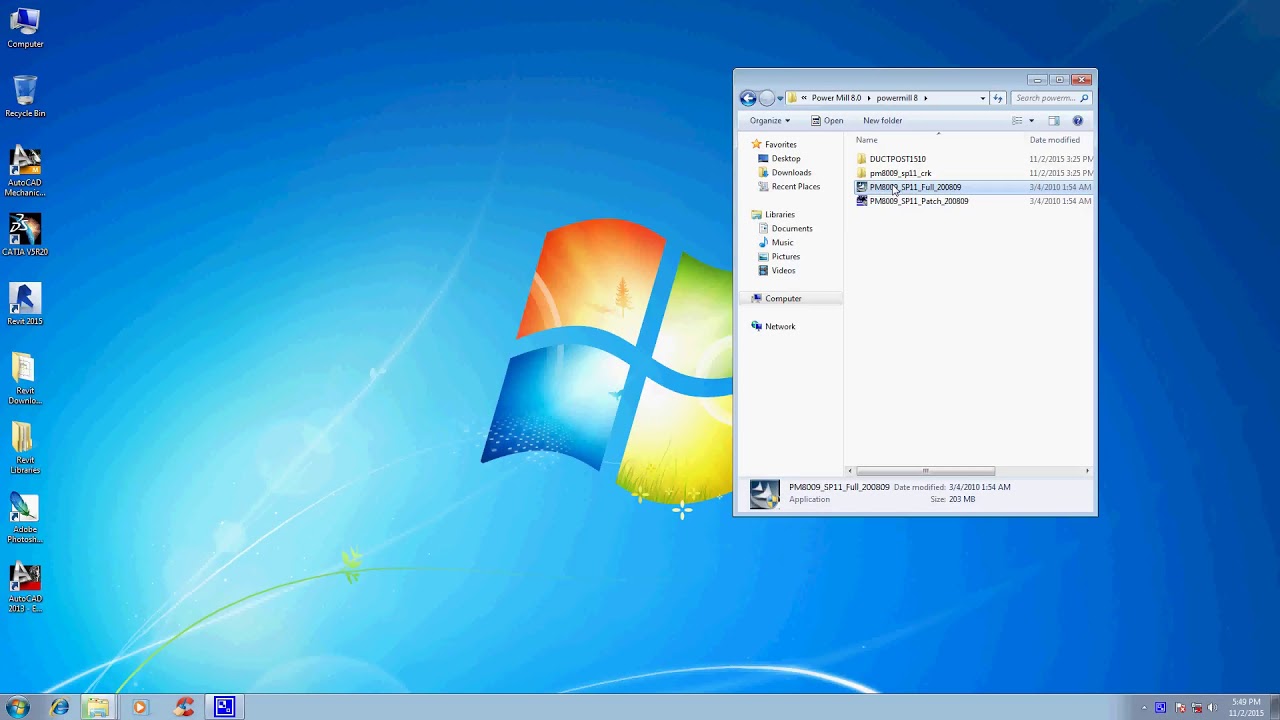Click the blue recorder icon in system tray

point(1160,708)
